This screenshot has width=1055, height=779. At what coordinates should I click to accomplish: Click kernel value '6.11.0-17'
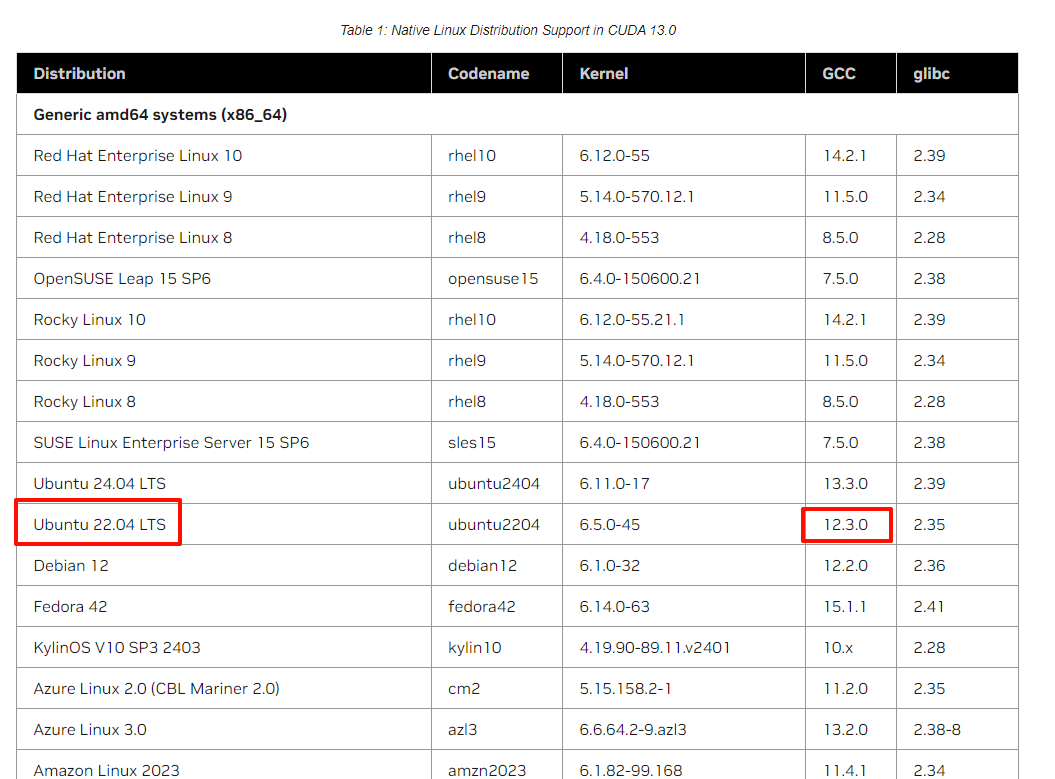[614, 484]
